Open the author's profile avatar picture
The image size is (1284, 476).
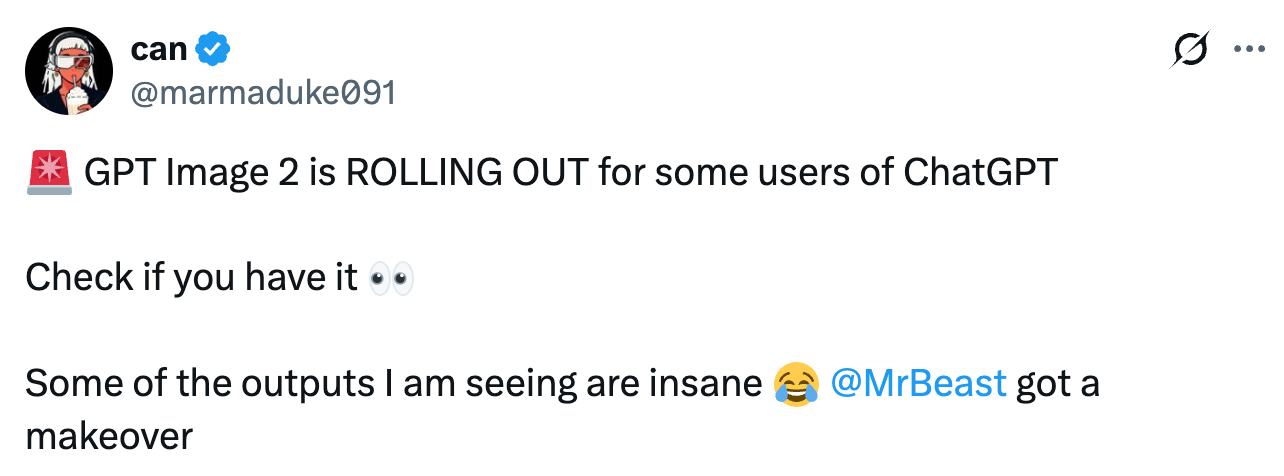point(66,71)
